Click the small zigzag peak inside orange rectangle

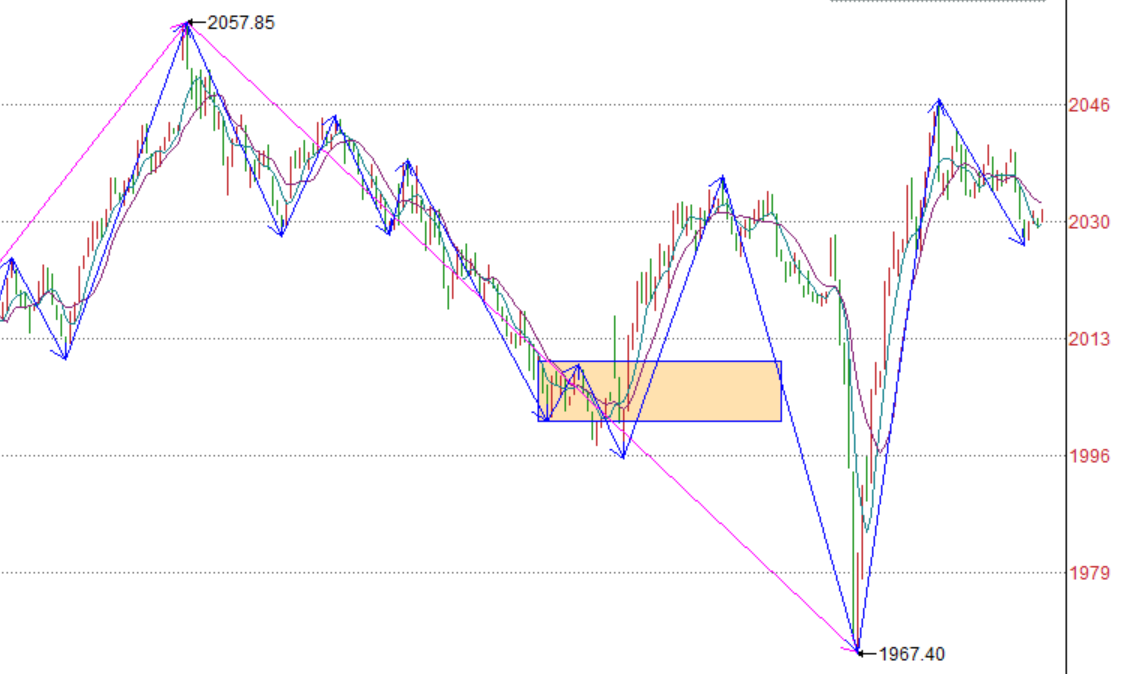[x=577, y=366]
